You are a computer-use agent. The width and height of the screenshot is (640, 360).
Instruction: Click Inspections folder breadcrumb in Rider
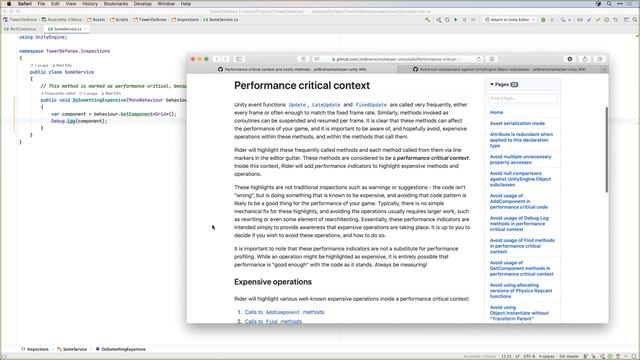coord(185,20)
